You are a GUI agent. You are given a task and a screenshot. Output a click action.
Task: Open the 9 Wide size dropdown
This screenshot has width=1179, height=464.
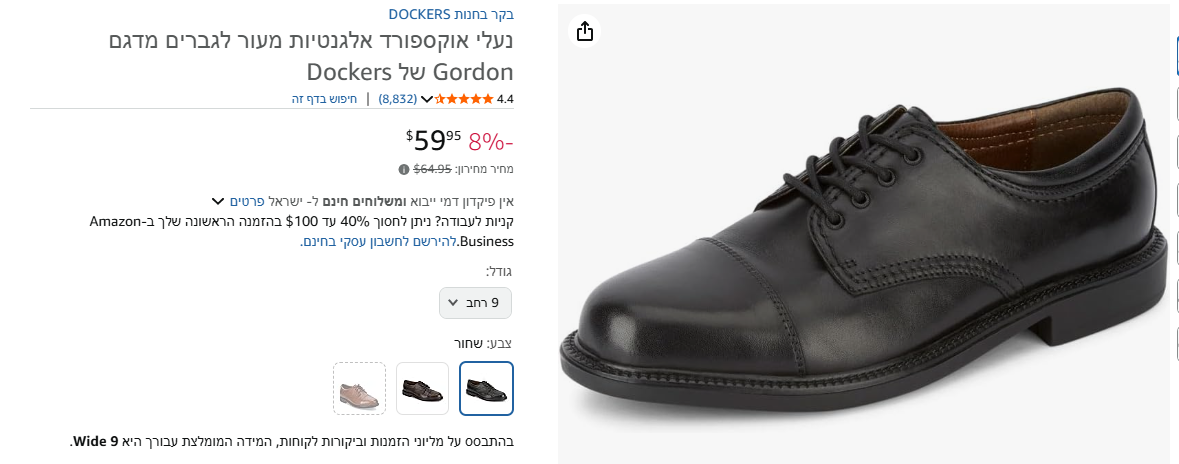coord(475,302)
